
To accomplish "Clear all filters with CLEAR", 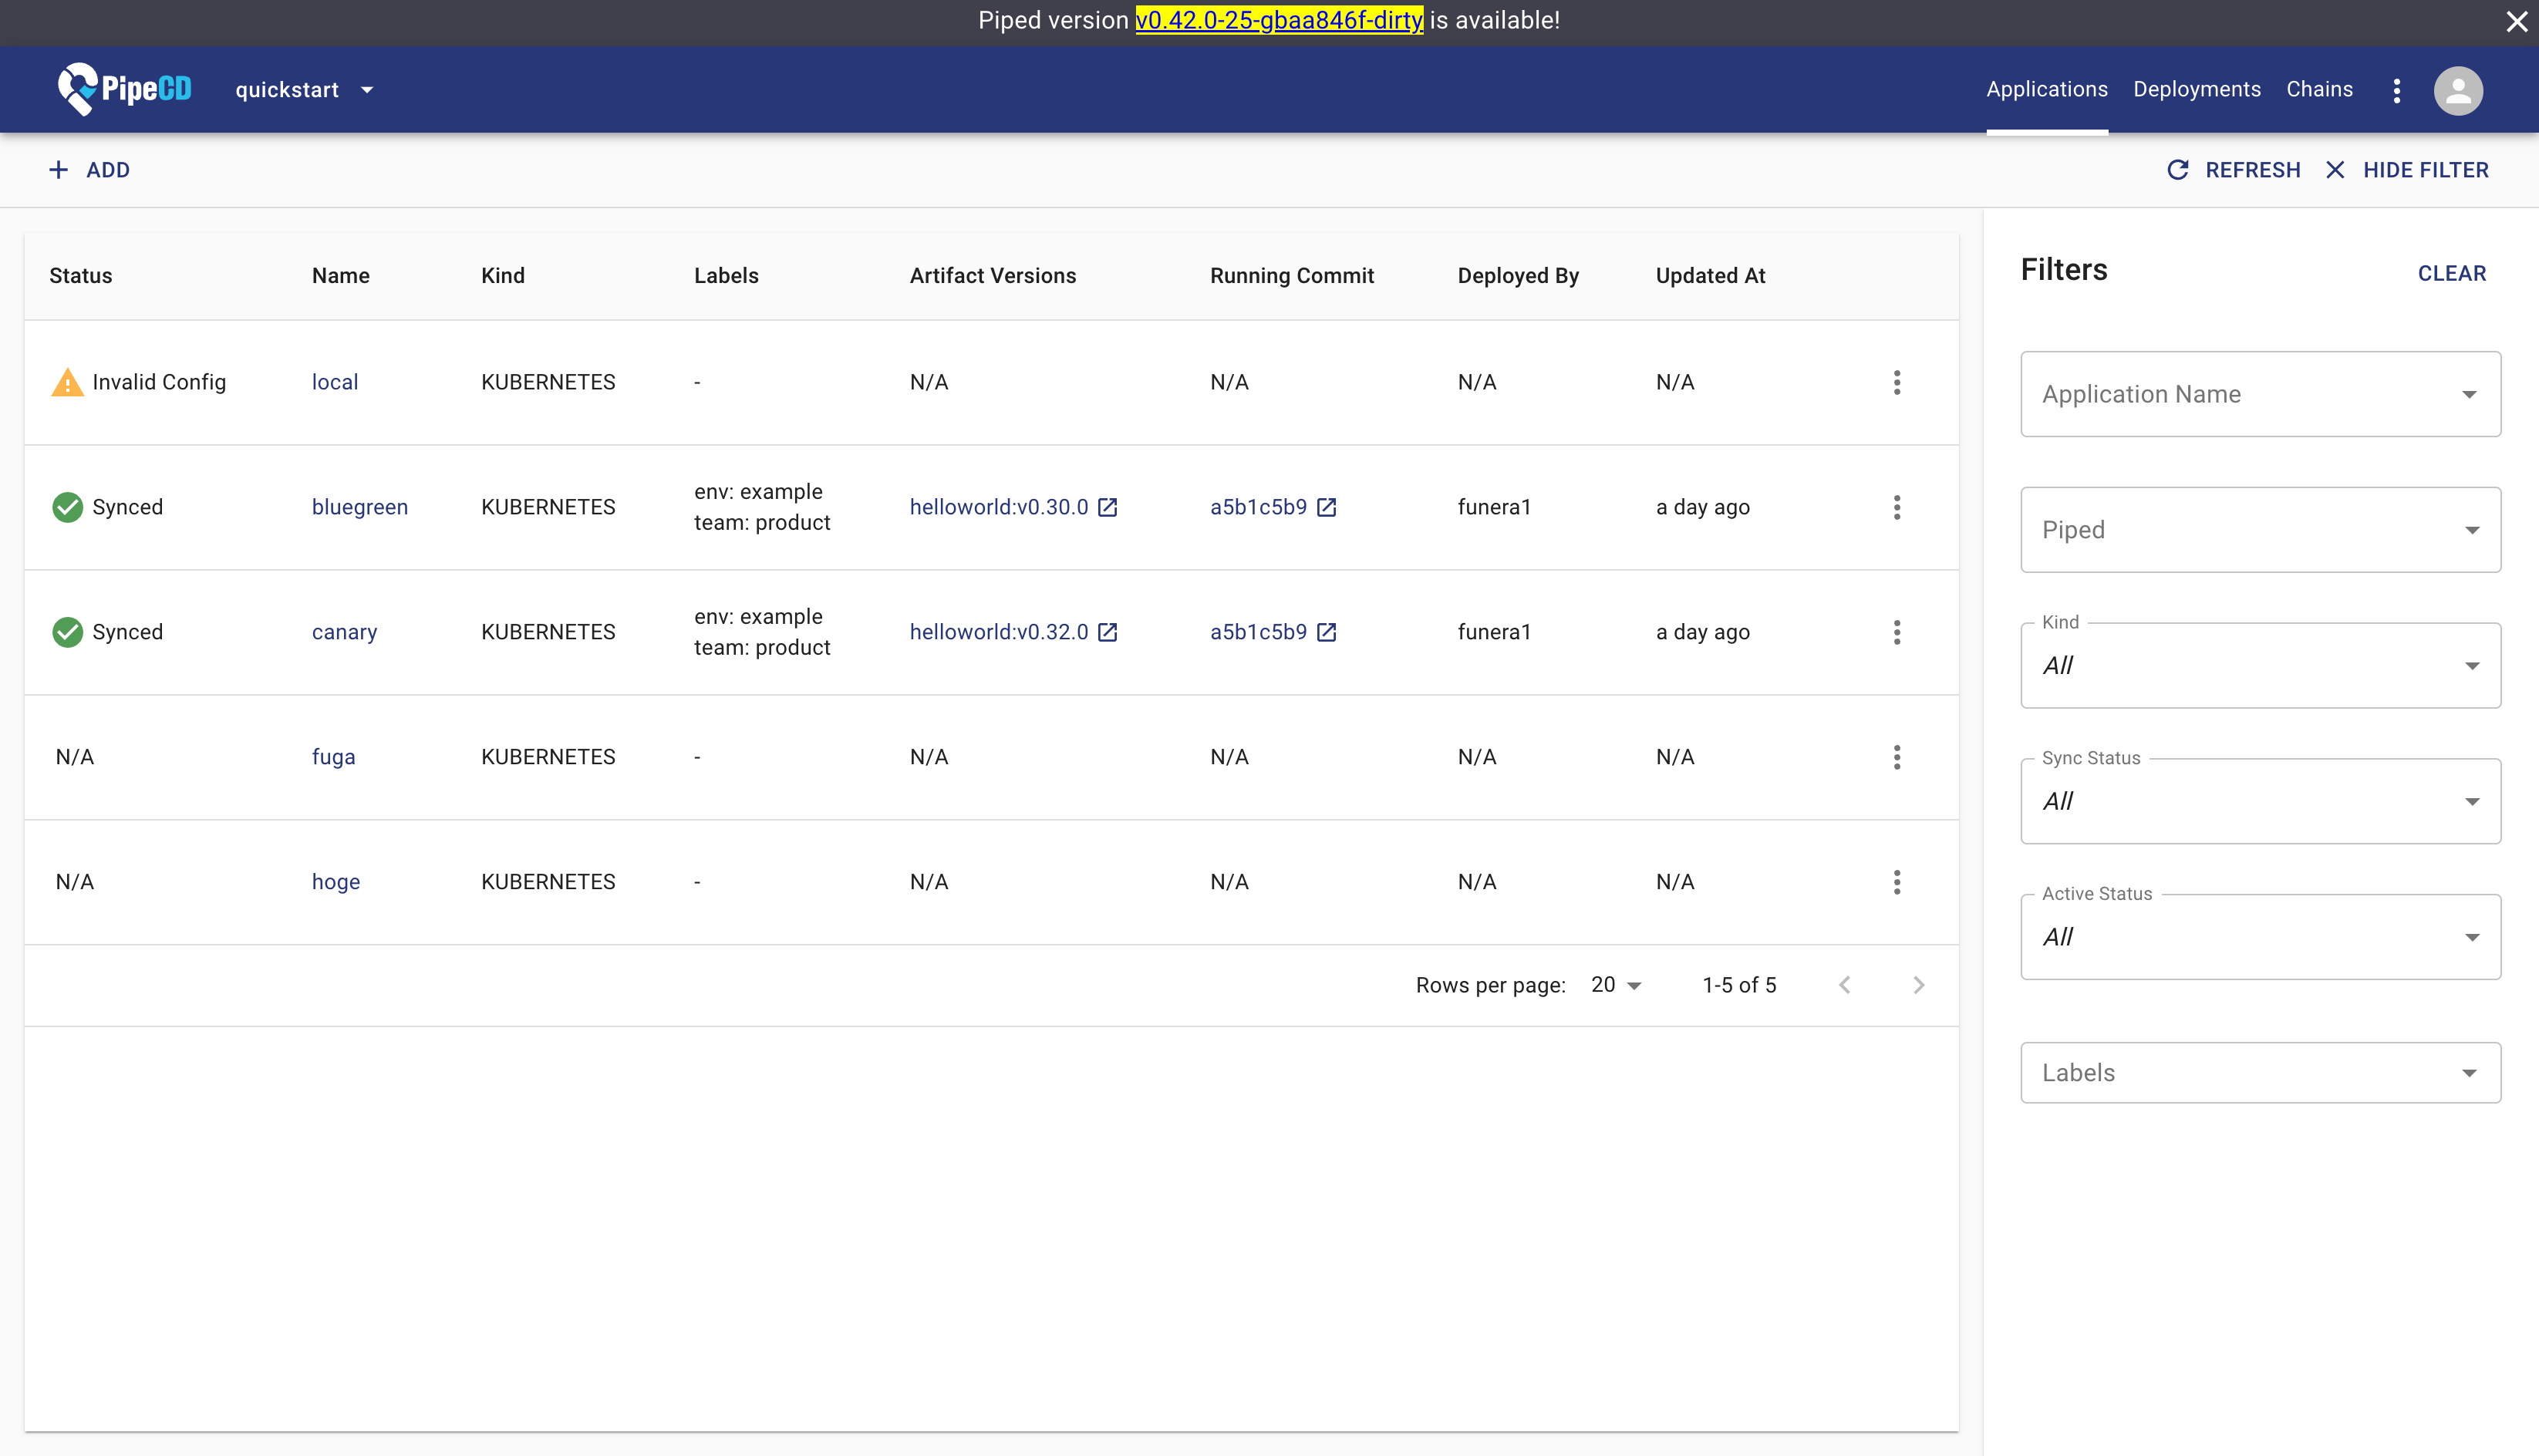I will 2451,273.
